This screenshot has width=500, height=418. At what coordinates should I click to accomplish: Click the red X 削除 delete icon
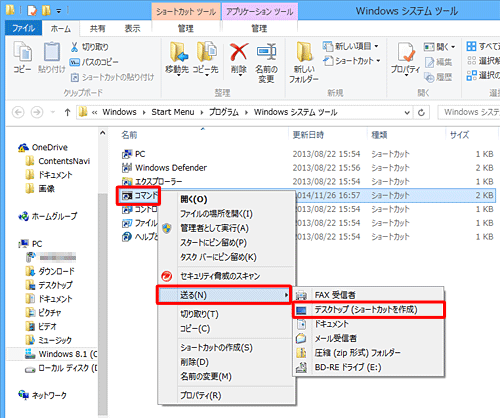click(239, 53)
